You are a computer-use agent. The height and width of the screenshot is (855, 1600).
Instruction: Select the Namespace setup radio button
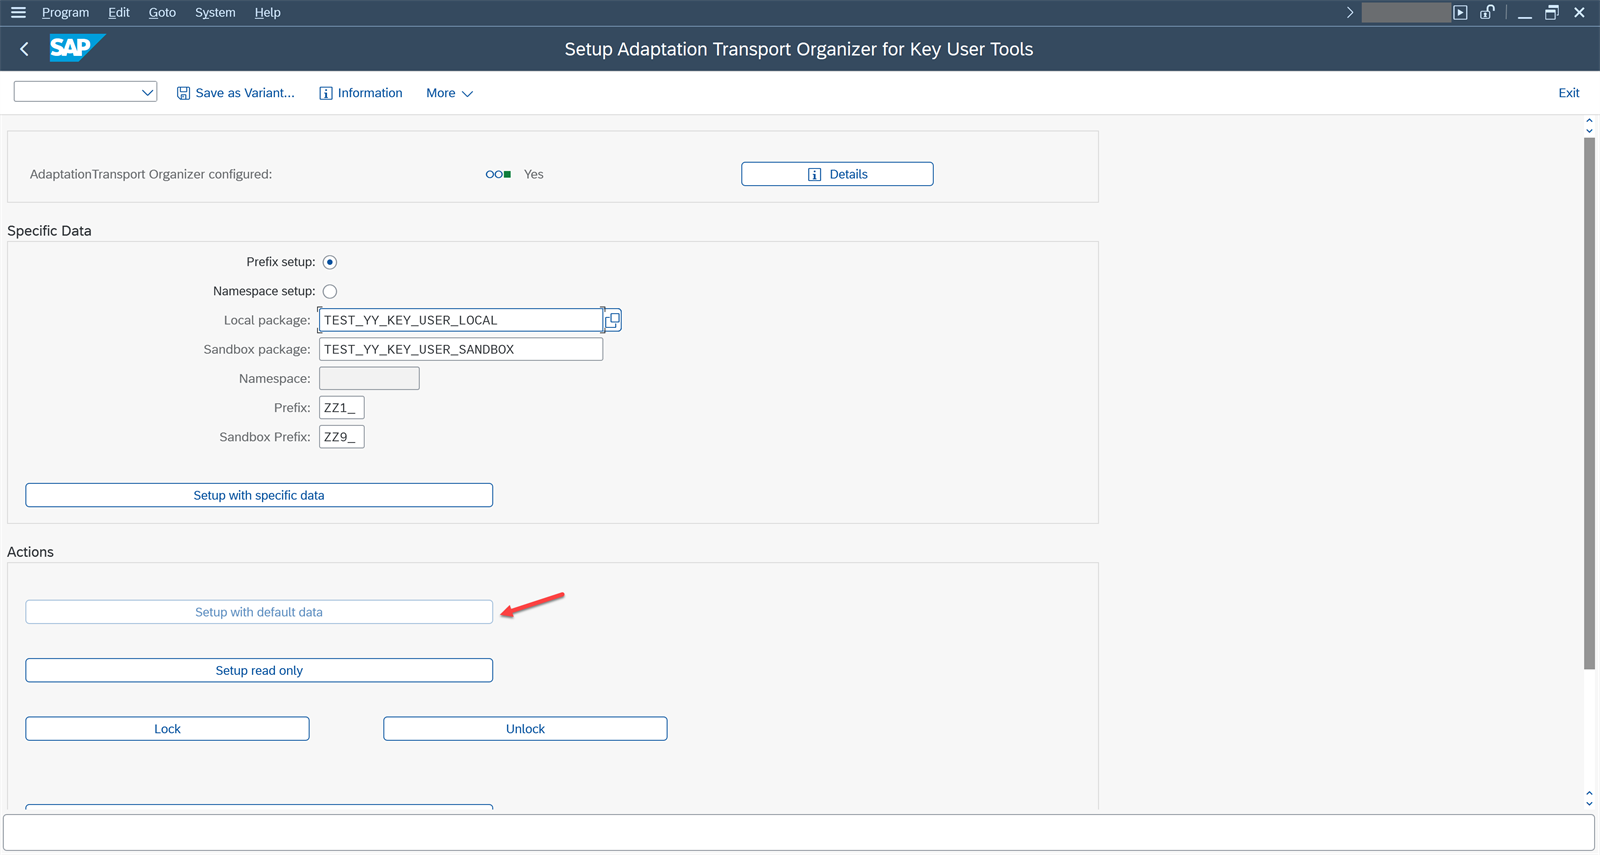tap(330, 291)
